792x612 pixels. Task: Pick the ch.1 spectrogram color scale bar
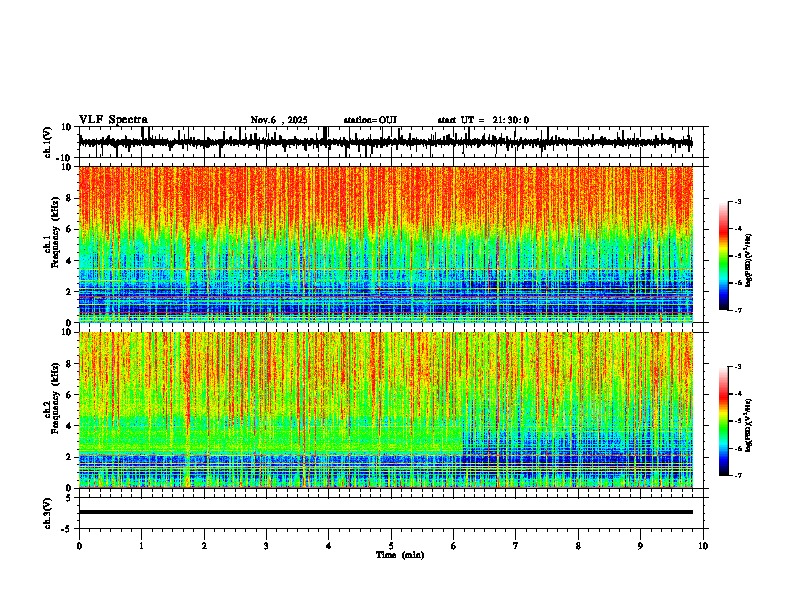pos(723,256)
